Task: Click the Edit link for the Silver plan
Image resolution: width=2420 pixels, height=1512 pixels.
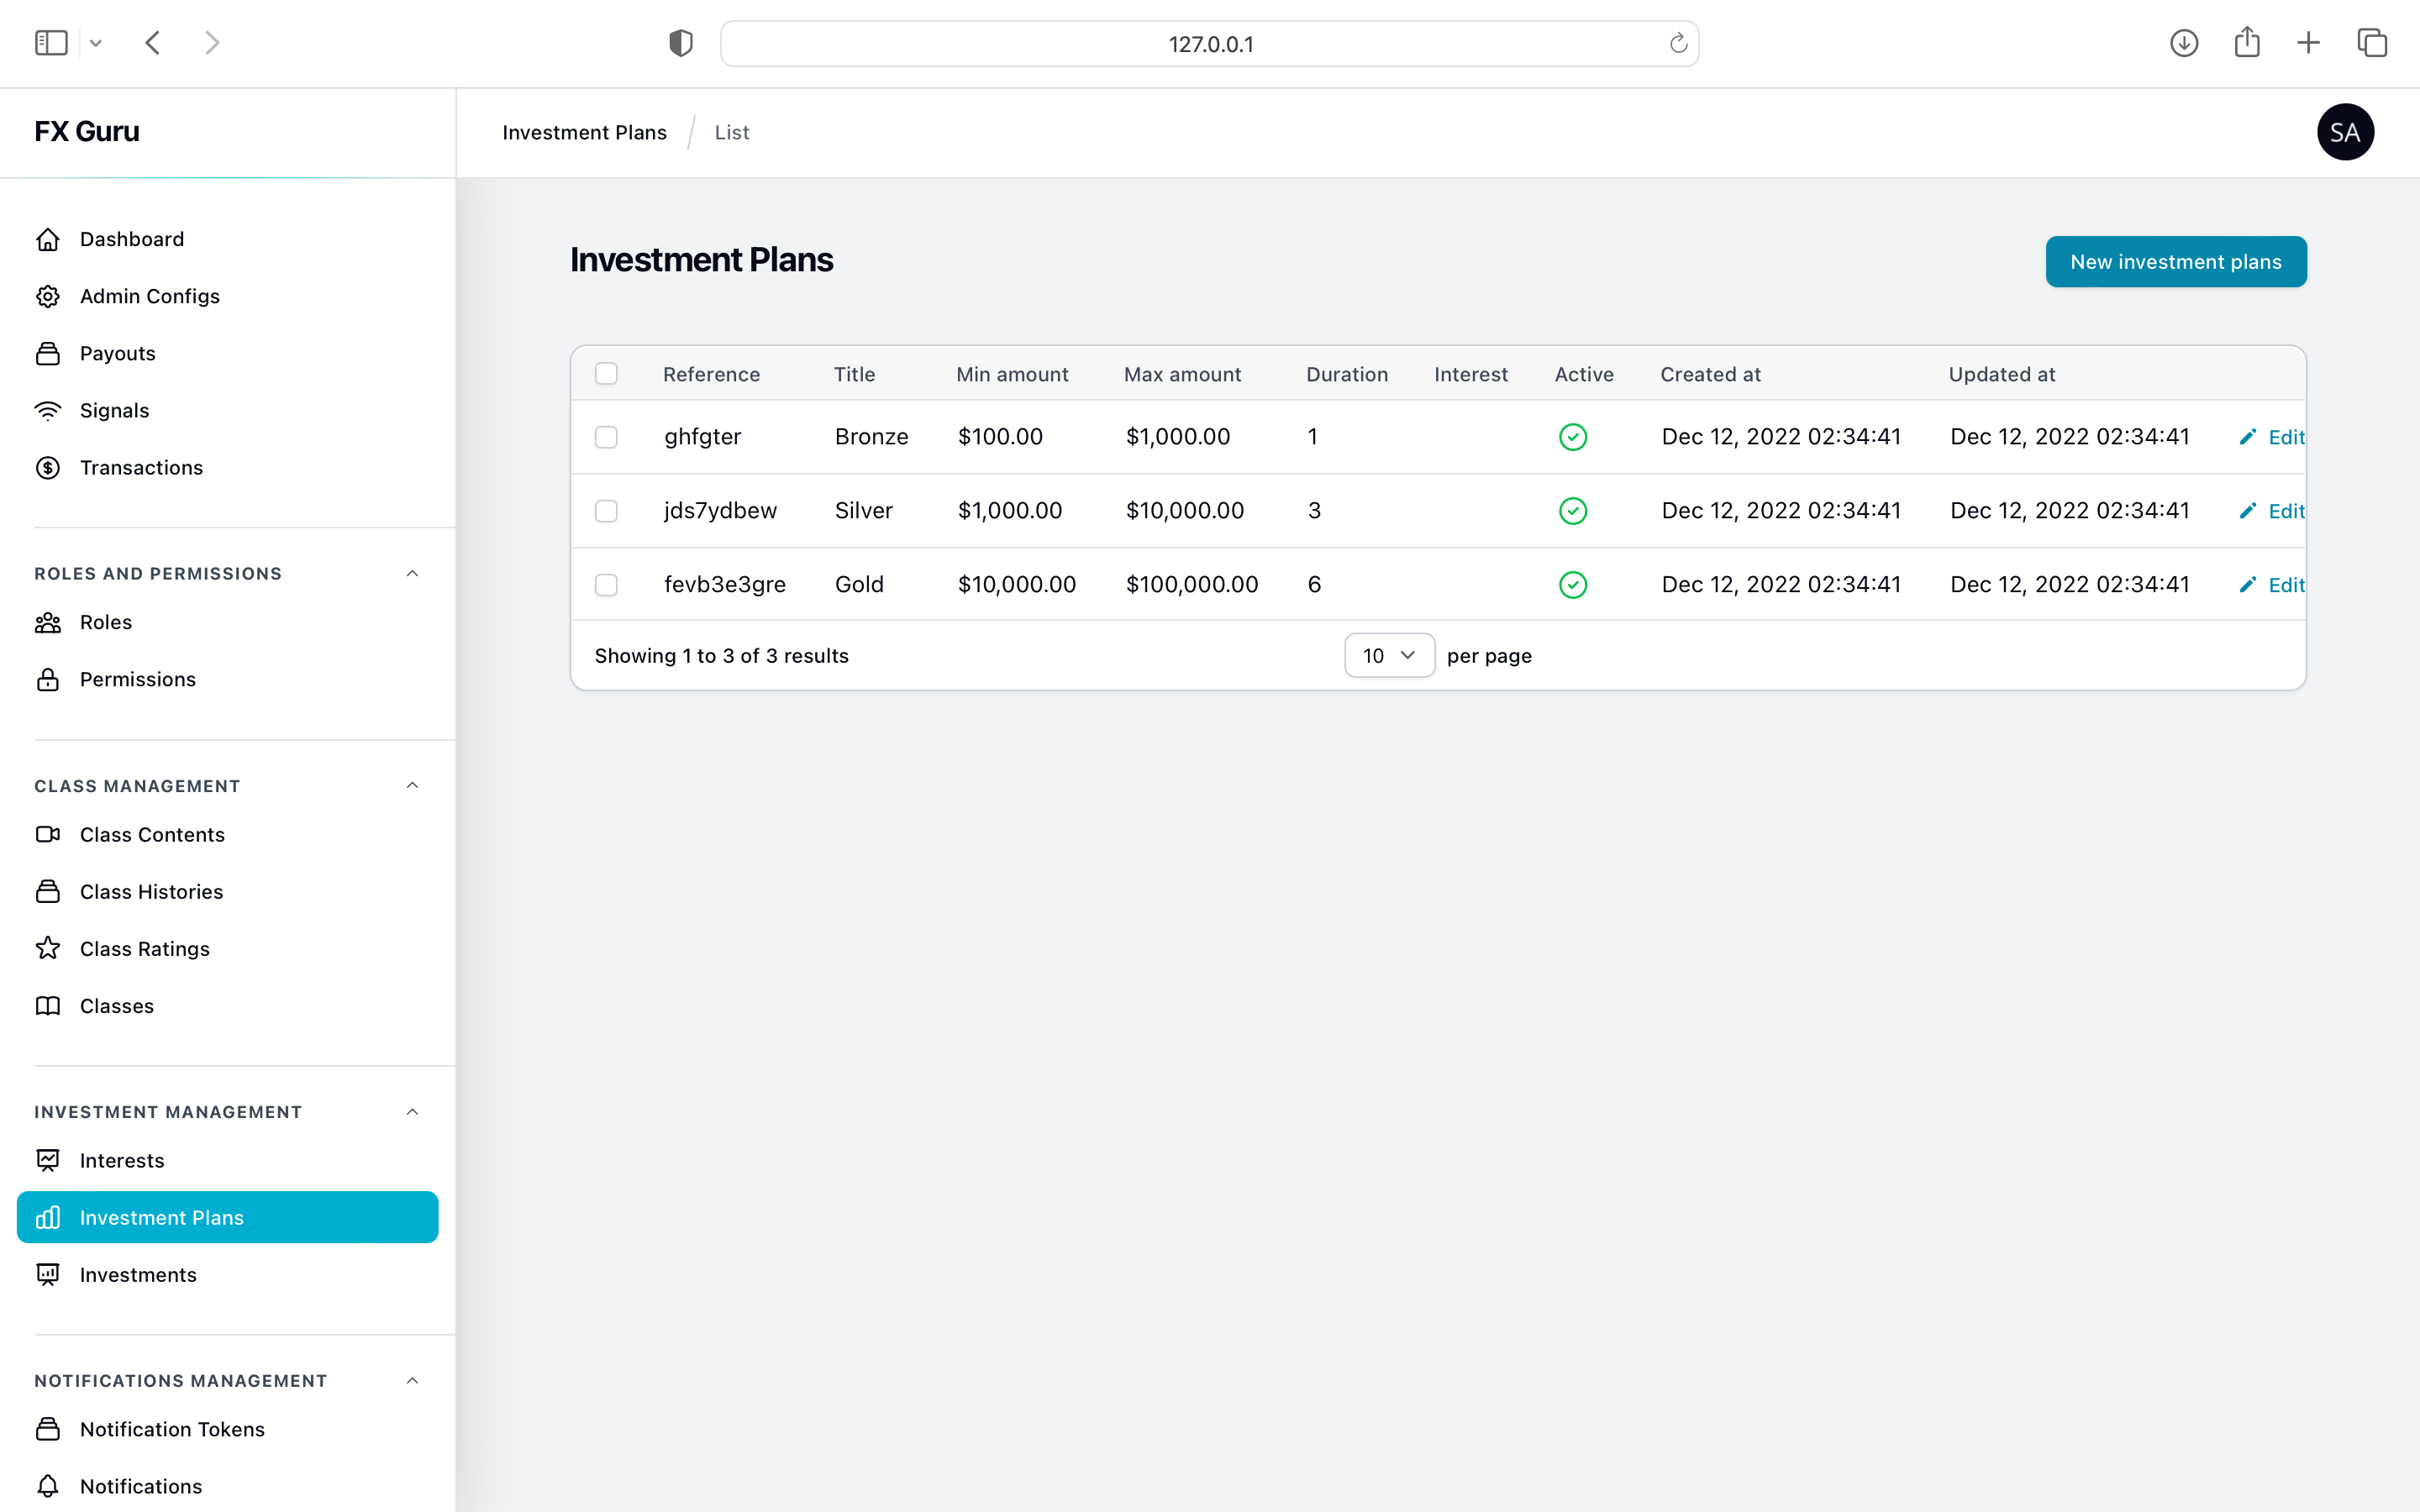Action: 2285,511
